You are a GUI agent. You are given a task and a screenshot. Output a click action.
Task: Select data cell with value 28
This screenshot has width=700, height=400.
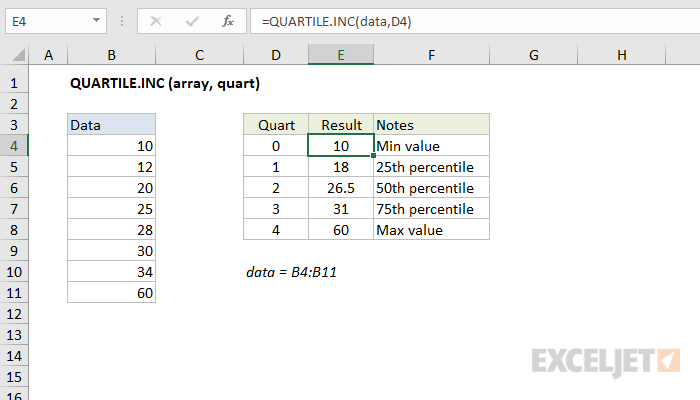tap(112, 229)
